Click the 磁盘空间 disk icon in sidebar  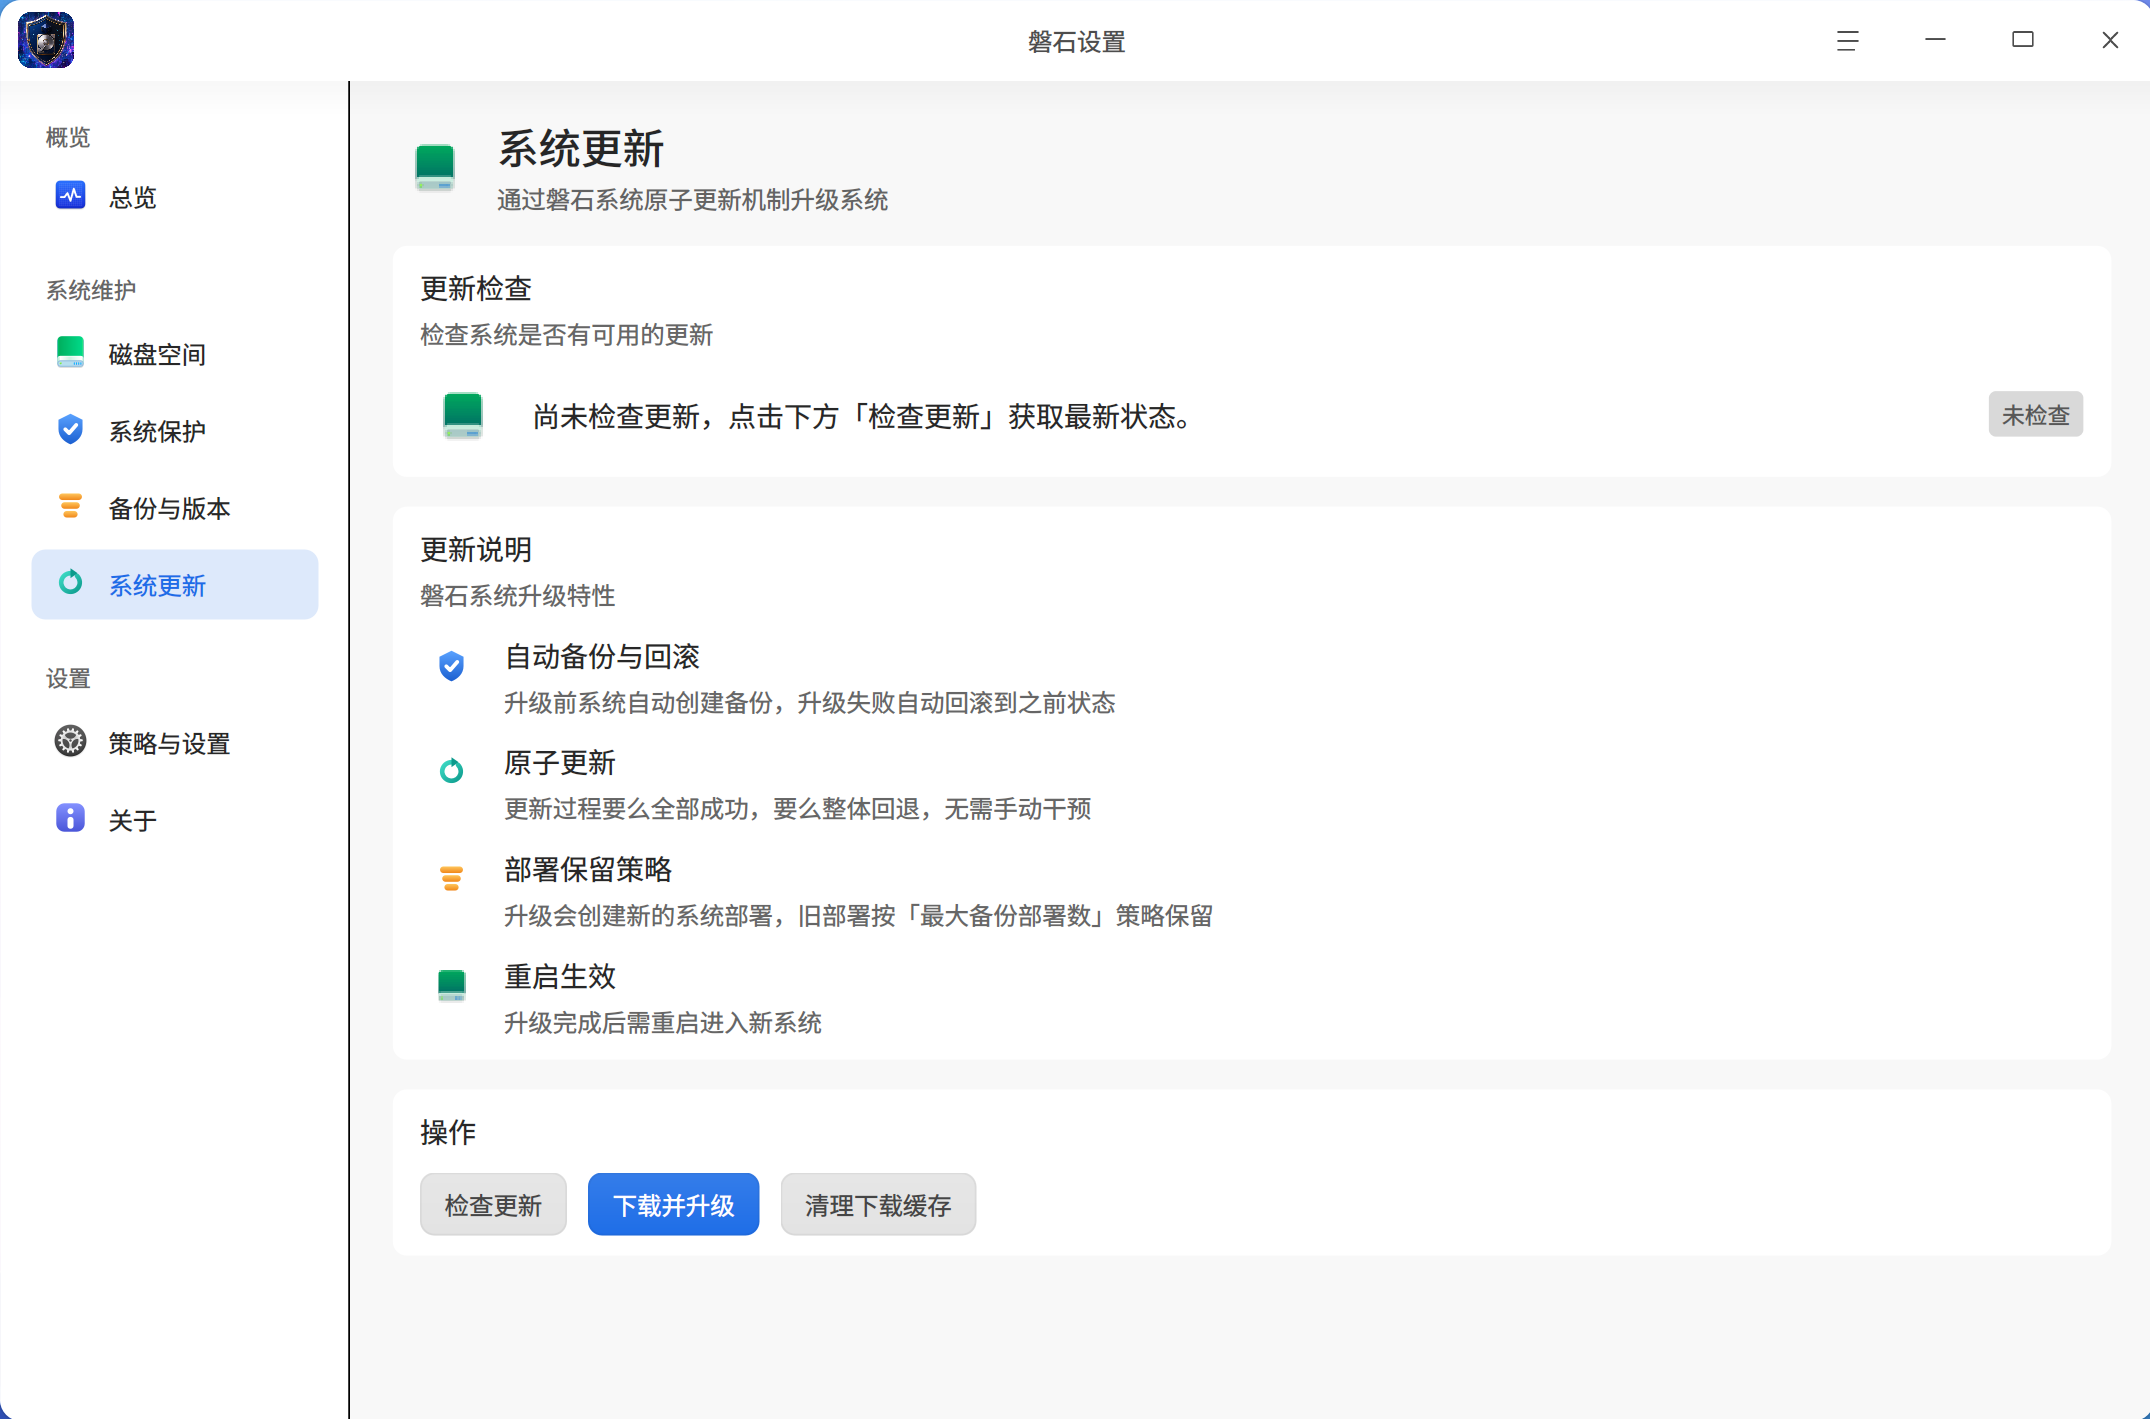[x=70, y=352]
